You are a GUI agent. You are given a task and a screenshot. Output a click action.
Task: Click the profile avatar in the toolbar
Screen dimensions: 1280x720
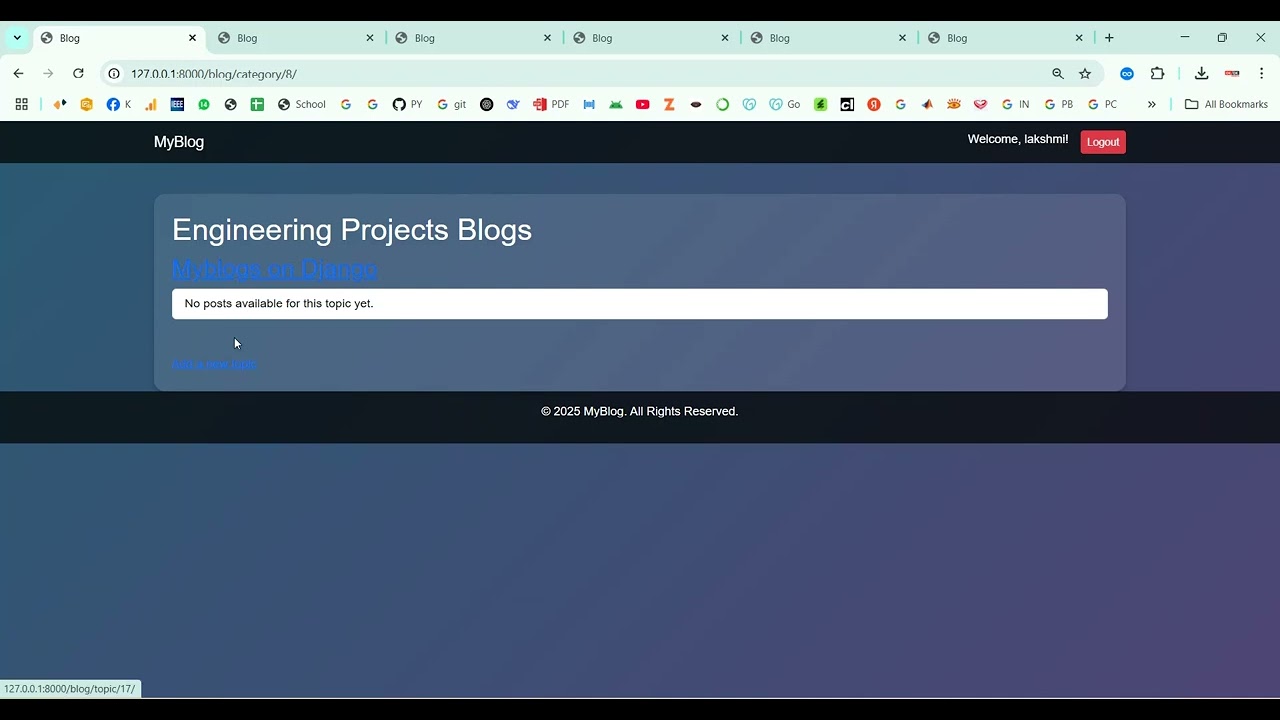tap(1232, 73)
